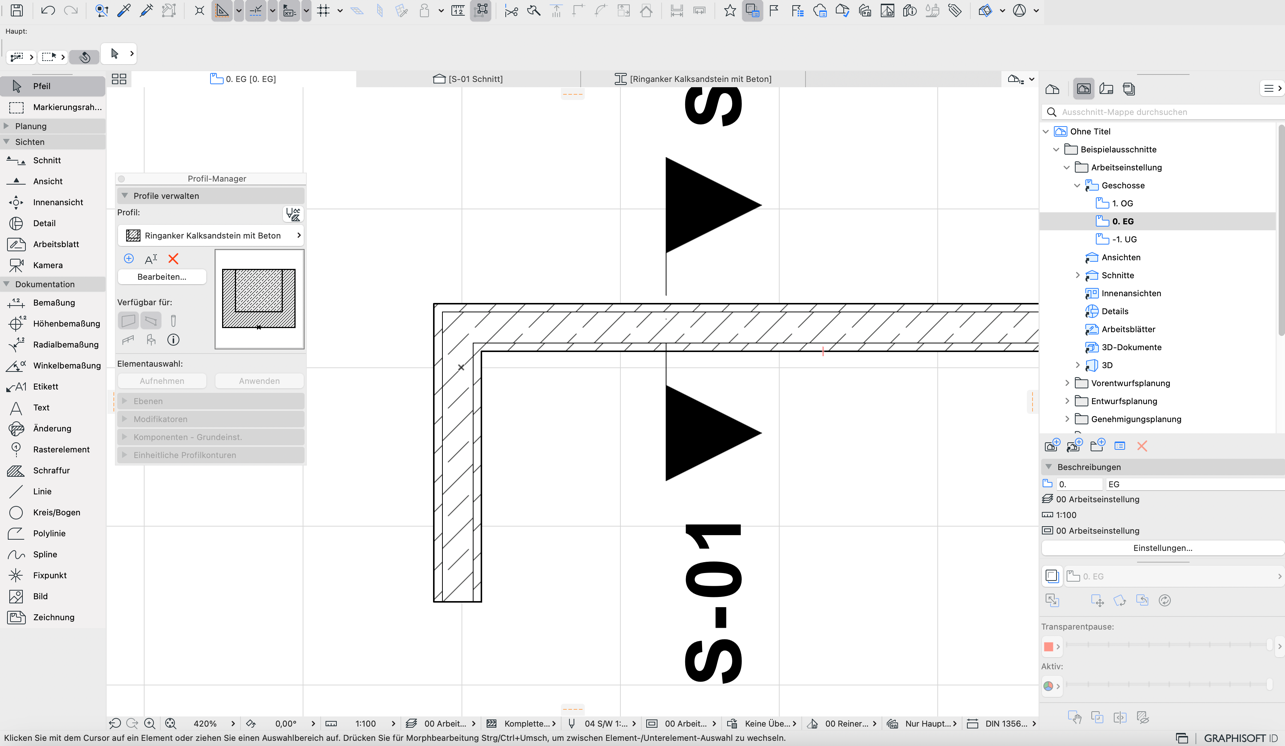Toggle the highlighted element snap button

[x=481, y=11]
